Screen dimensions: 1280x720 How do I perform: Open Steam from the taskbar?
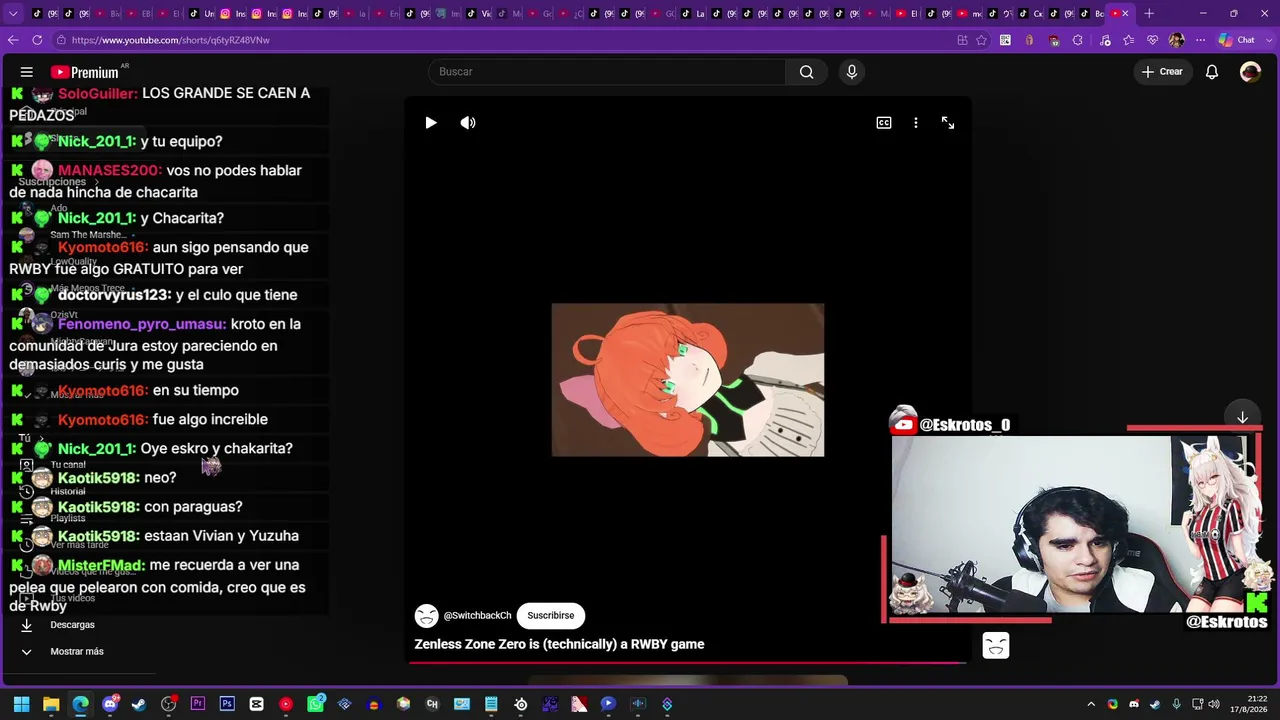pyautogui.click(x=139, y=704)
